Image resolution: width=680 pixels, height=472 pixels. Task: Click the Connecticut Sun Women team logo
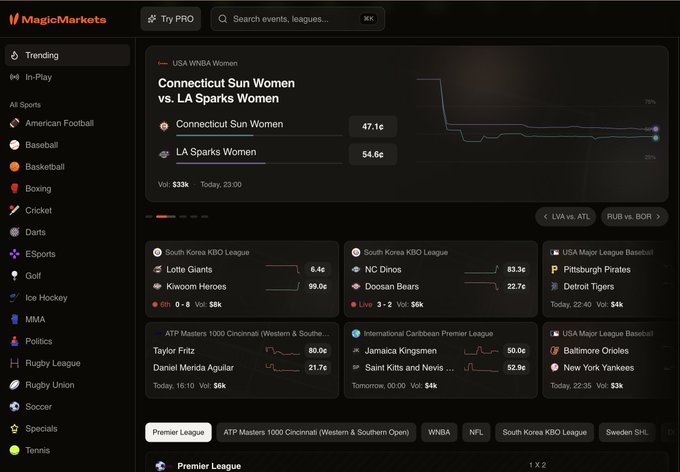pyautogui.click(x=164, y=126)
